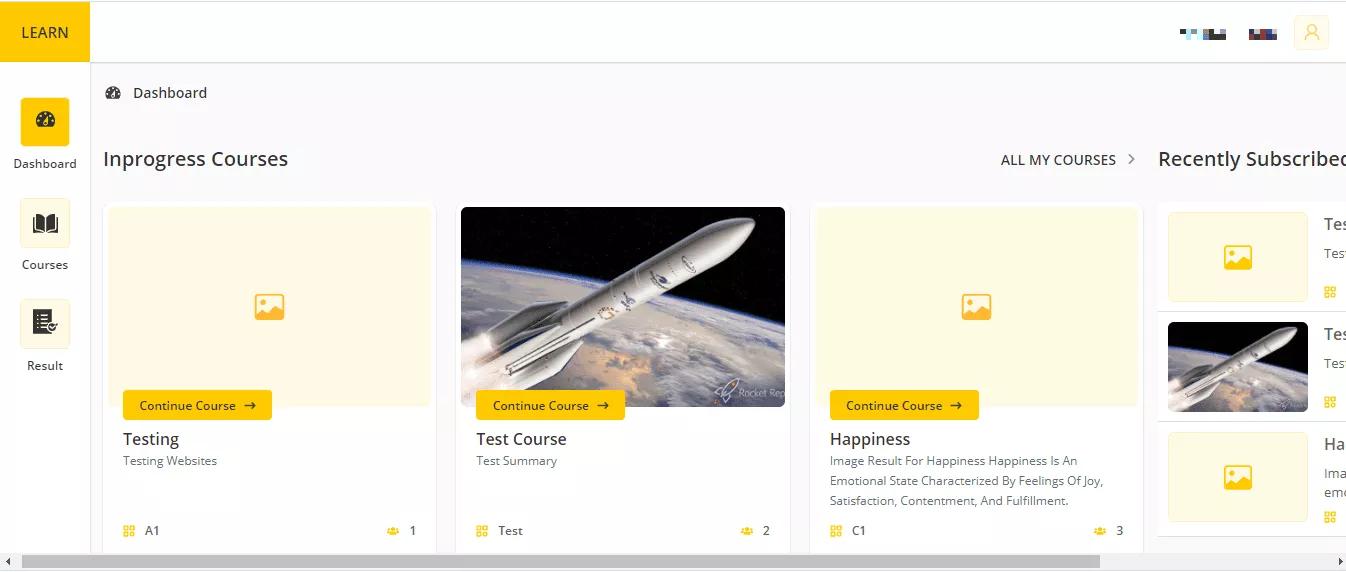Click the user profile avatar icon
The height and width of the screenshot is (572, 1346).
click(x=1311, y=33)
